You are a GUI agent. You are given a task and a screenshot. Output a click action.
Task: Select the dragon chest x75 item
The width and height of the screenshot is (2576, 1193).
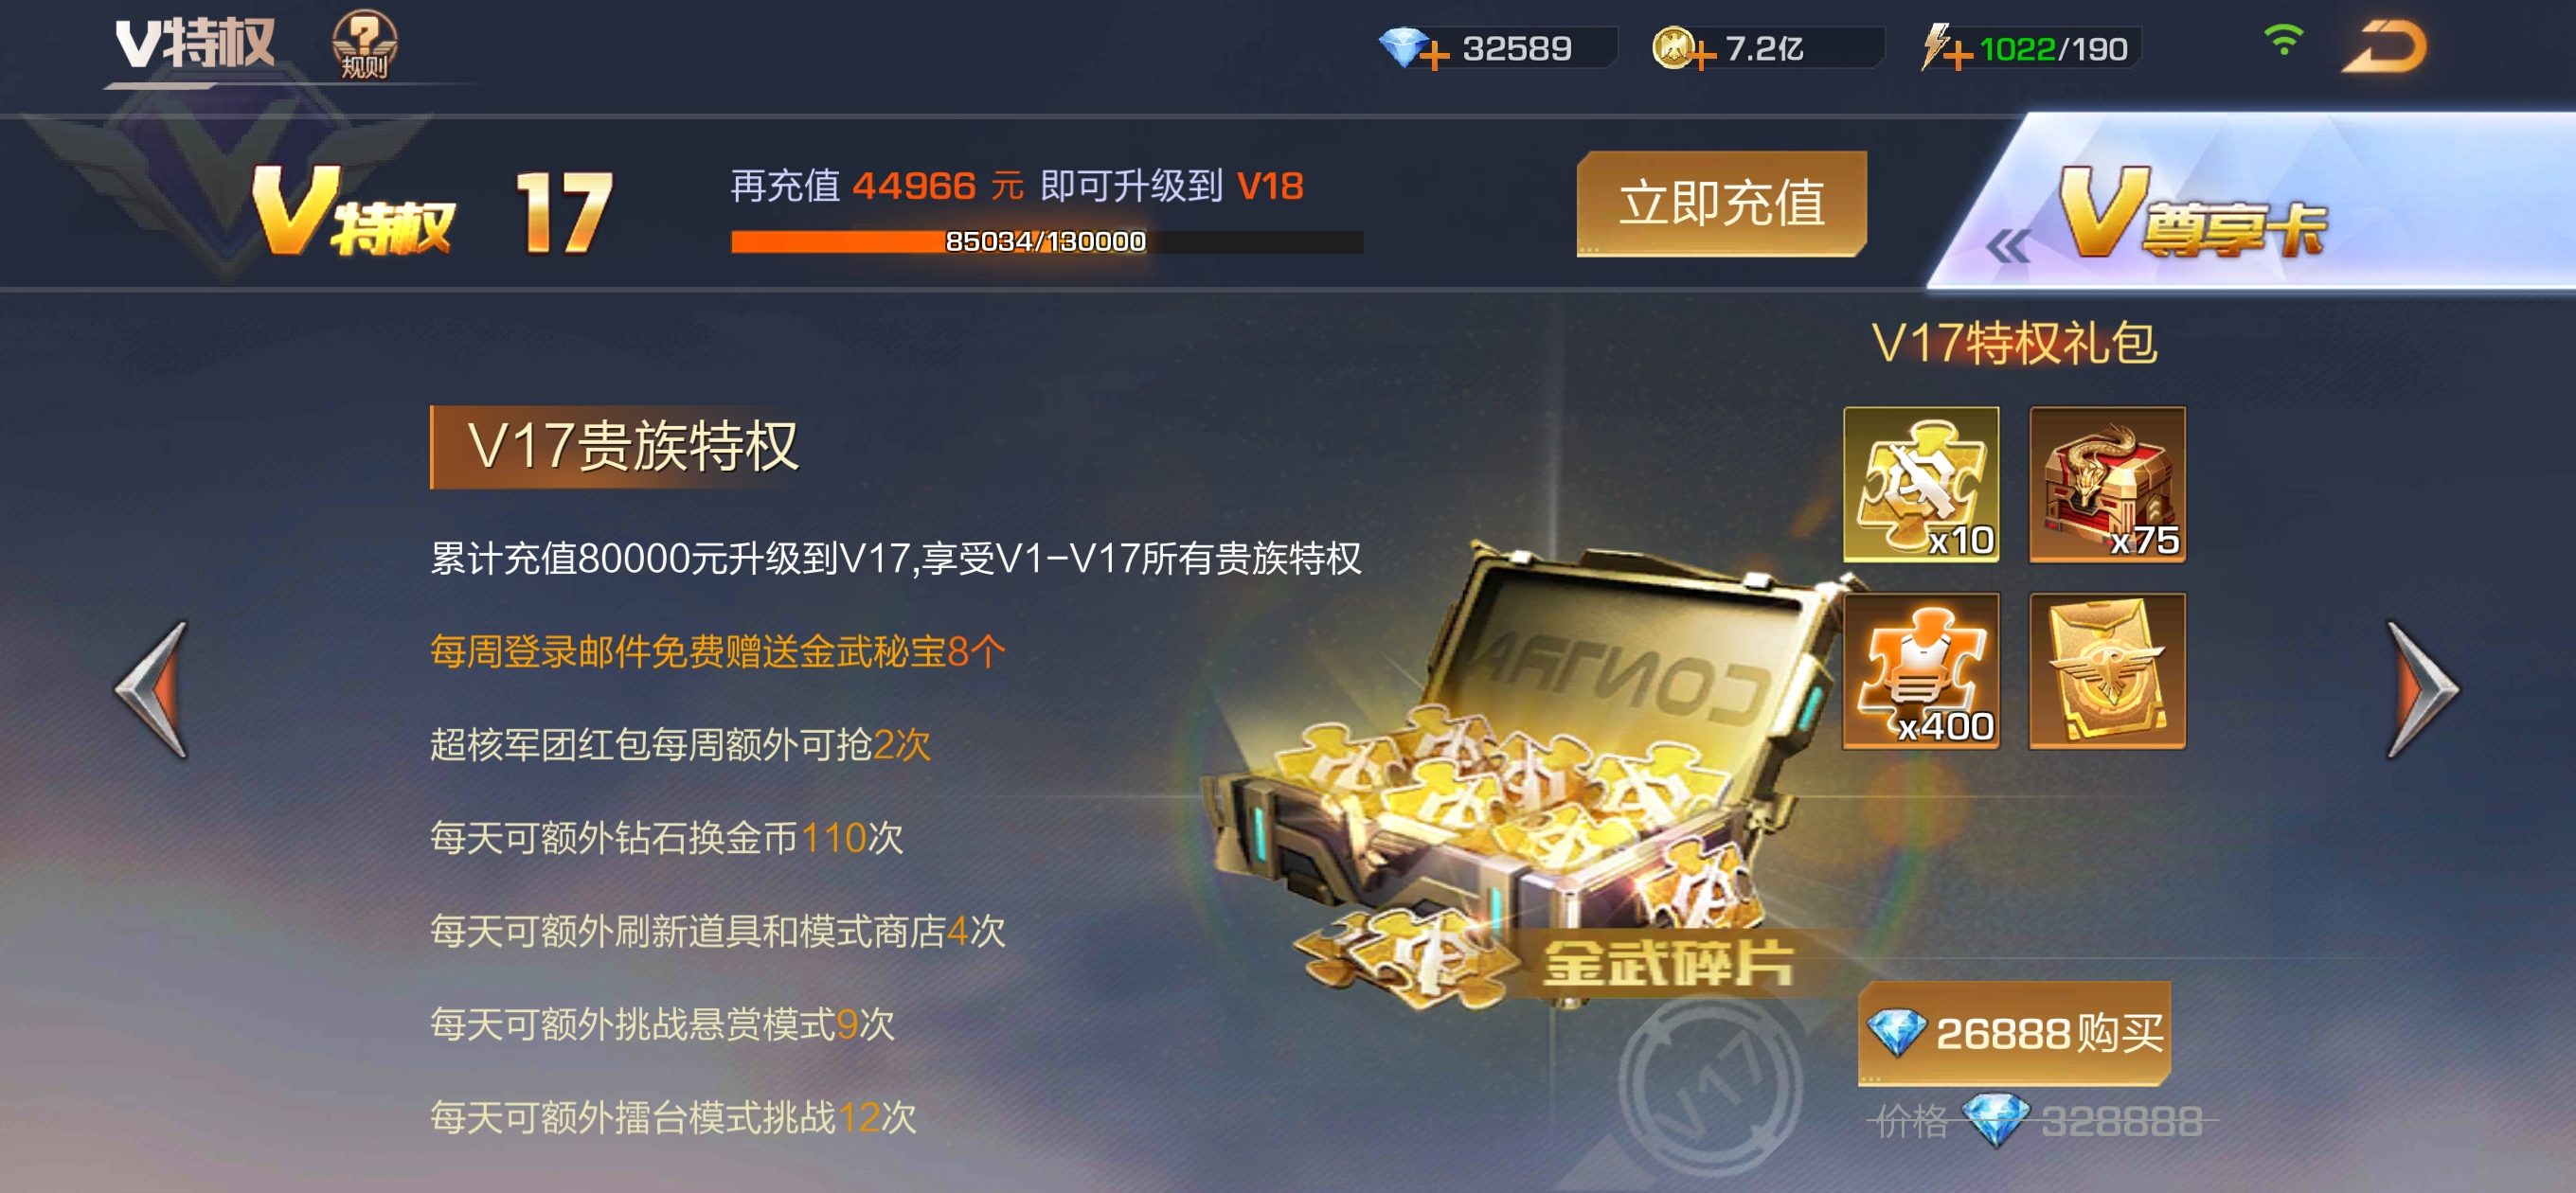point(2107,484)
